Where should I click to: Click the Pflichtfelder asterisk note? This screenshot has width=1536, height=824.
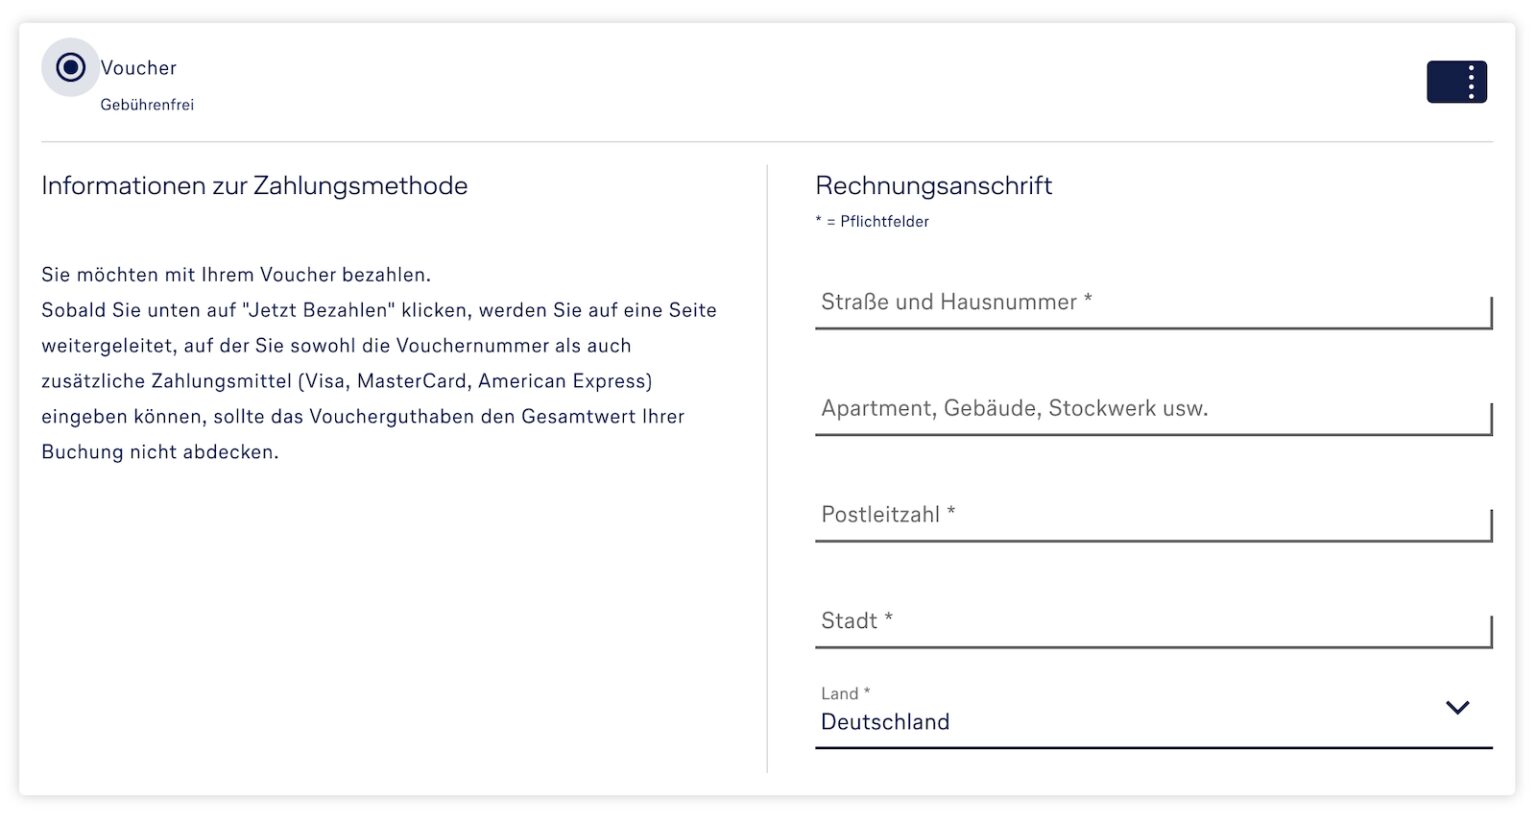pyautogui.click(x=872, y=221)
